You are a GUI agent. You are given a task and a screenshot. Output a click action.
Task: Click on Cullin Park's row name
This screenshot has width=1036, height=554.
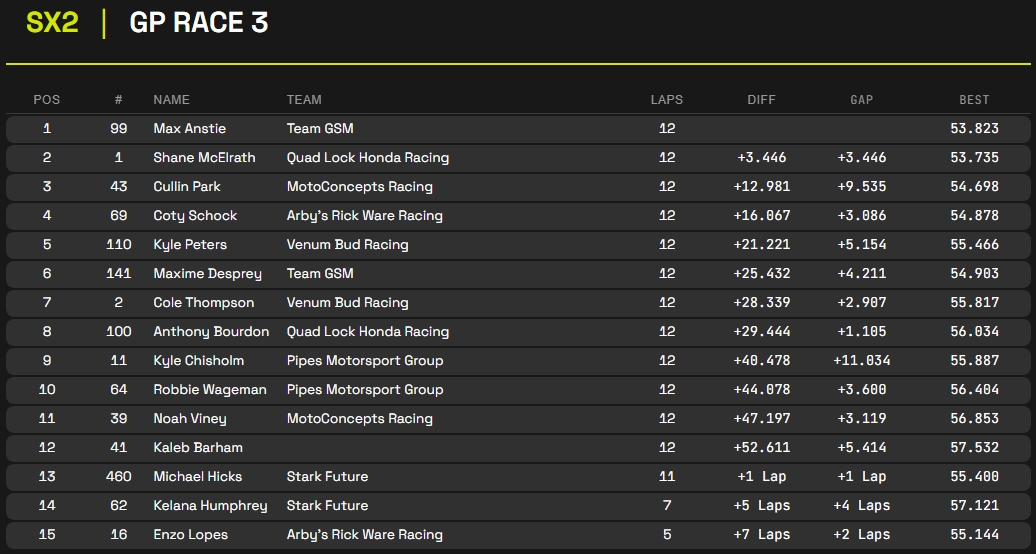pos(187,187)
